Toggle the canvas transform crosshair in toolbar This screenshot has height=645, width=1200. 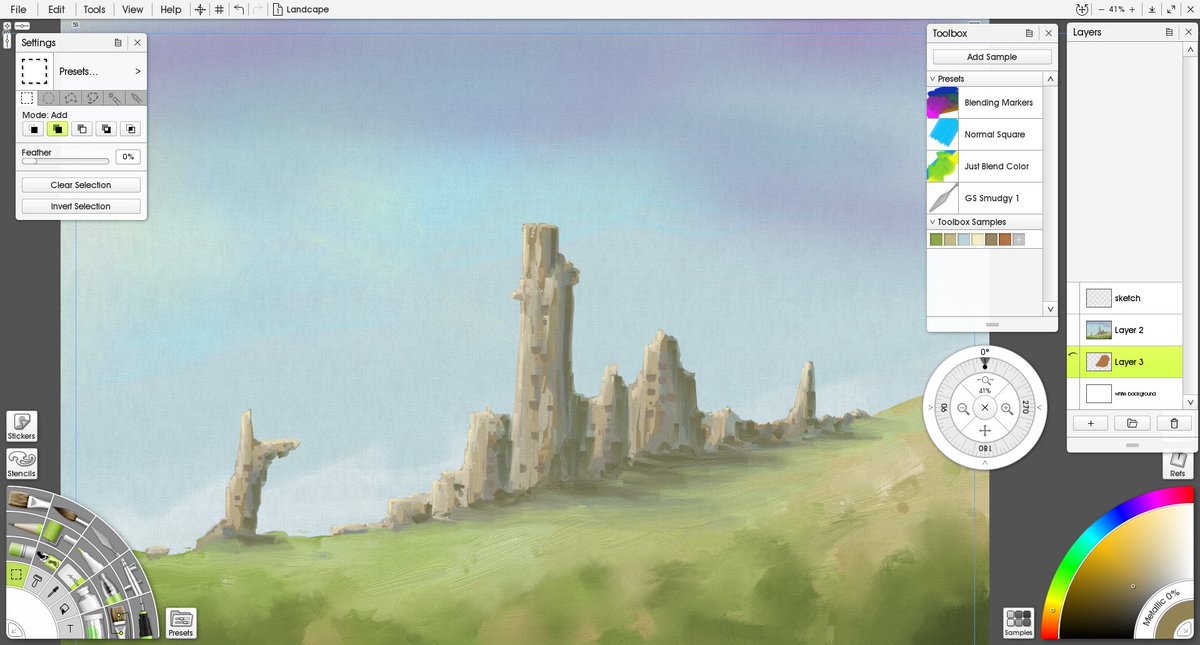click(200, 9)
